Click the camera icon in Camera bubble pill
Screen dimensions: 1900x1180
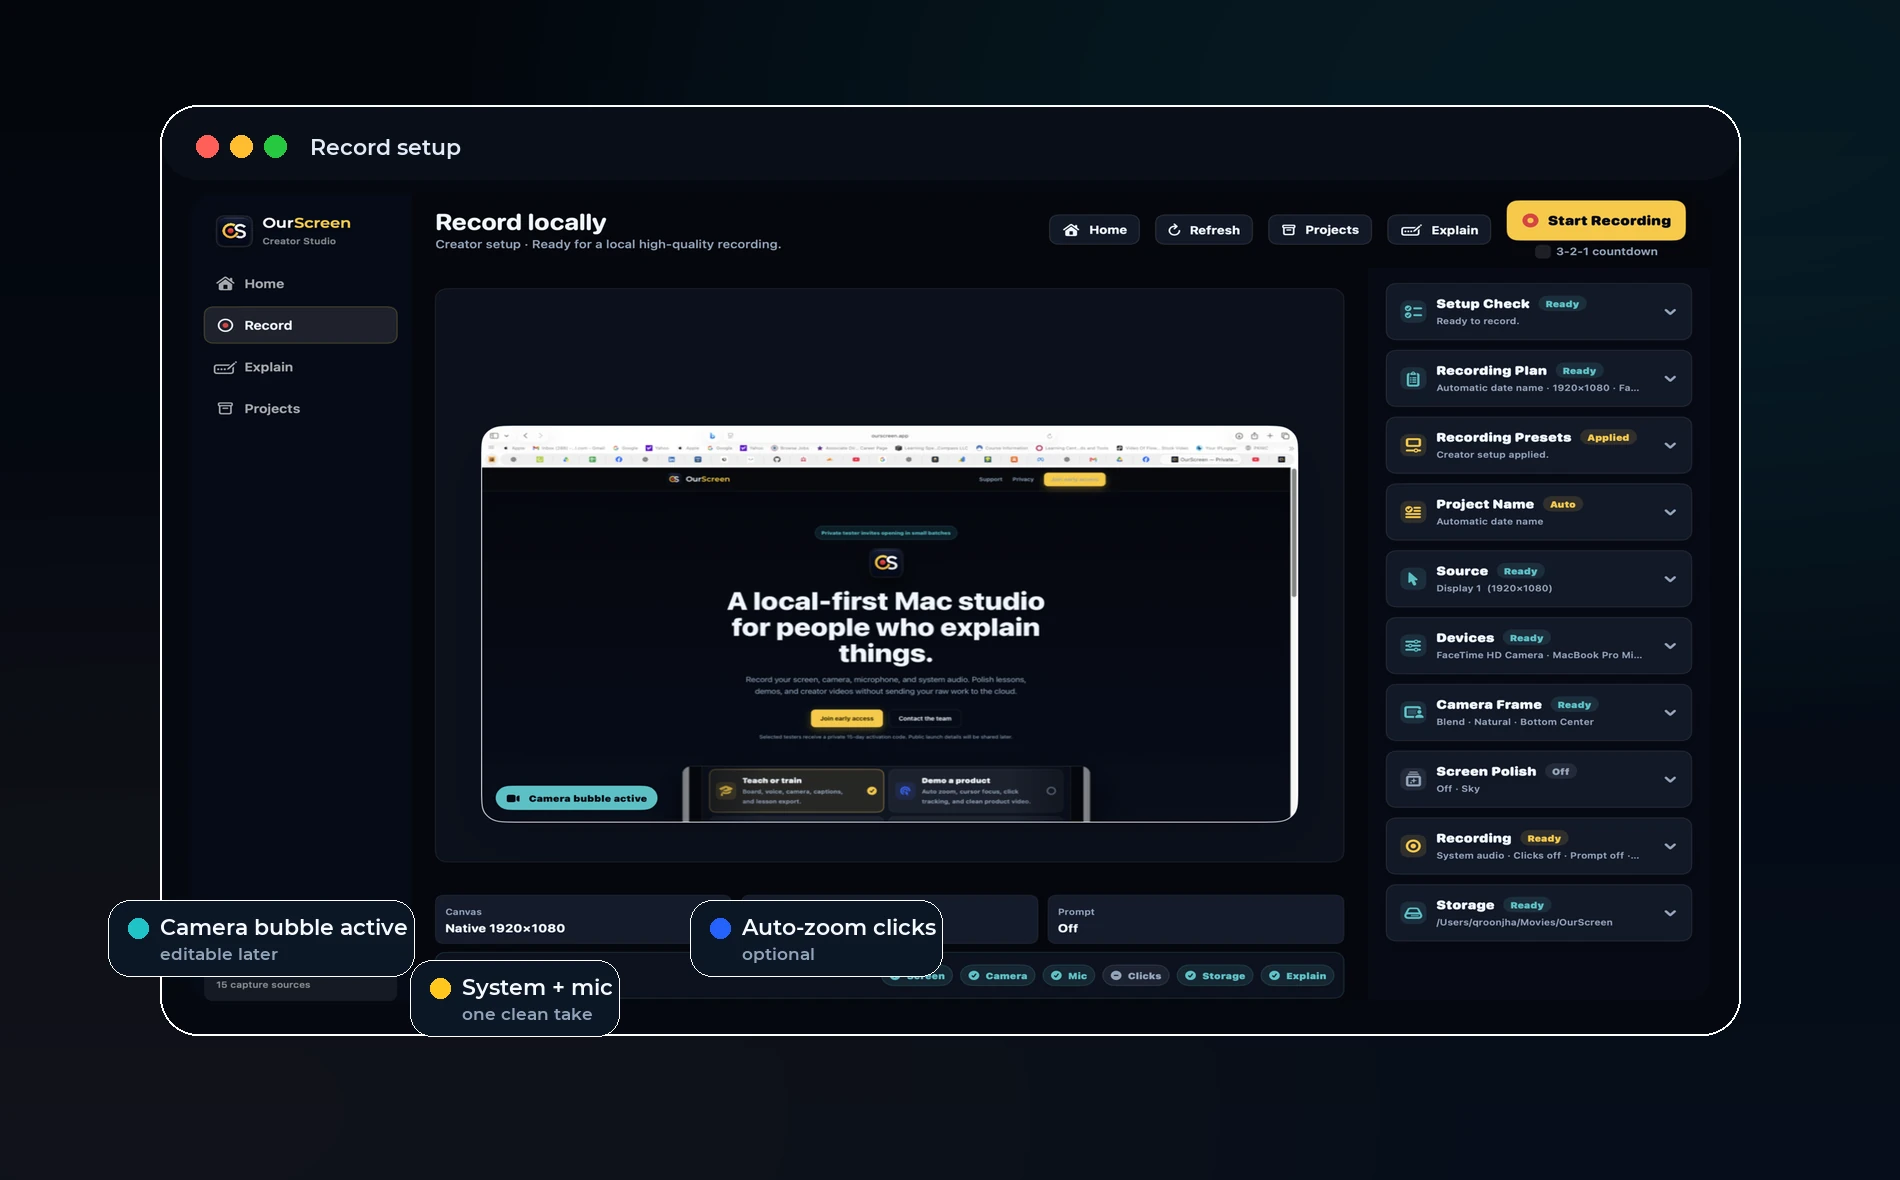coord(513,798)
